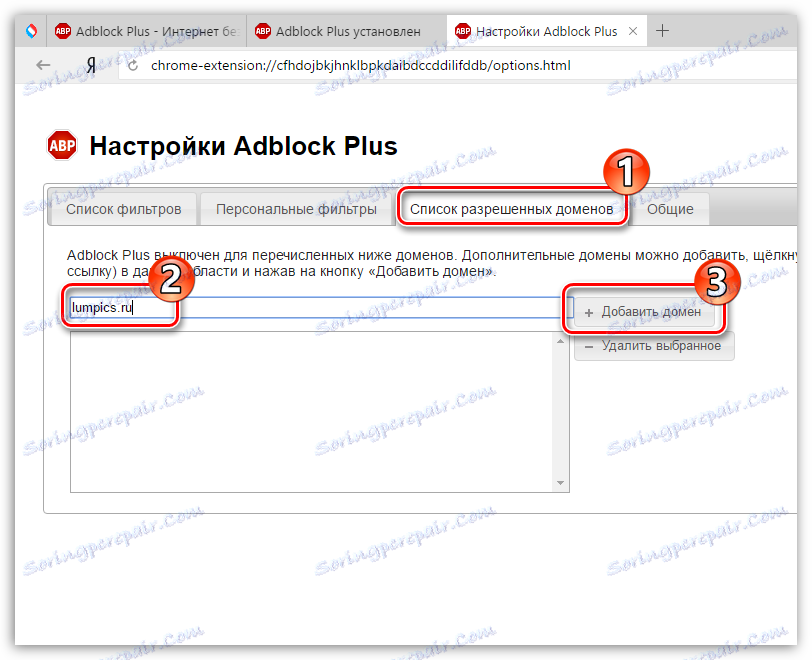Select the Общие tab
The height and width of the screenshot is (660, 812).
pyautogui.click(x=672, y=209)
